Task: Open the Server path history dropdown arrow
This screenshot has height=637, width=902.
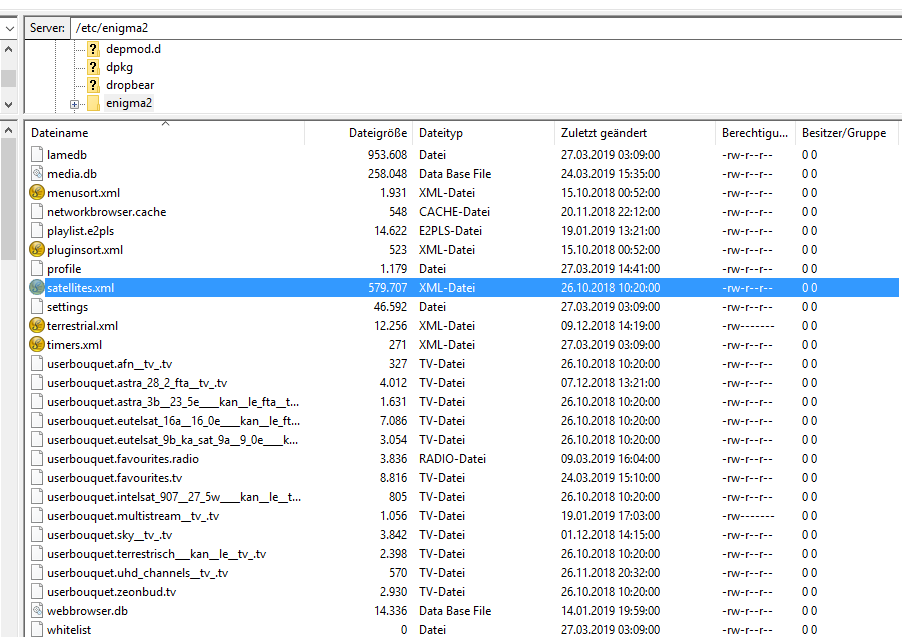Action: coord(10,28)
